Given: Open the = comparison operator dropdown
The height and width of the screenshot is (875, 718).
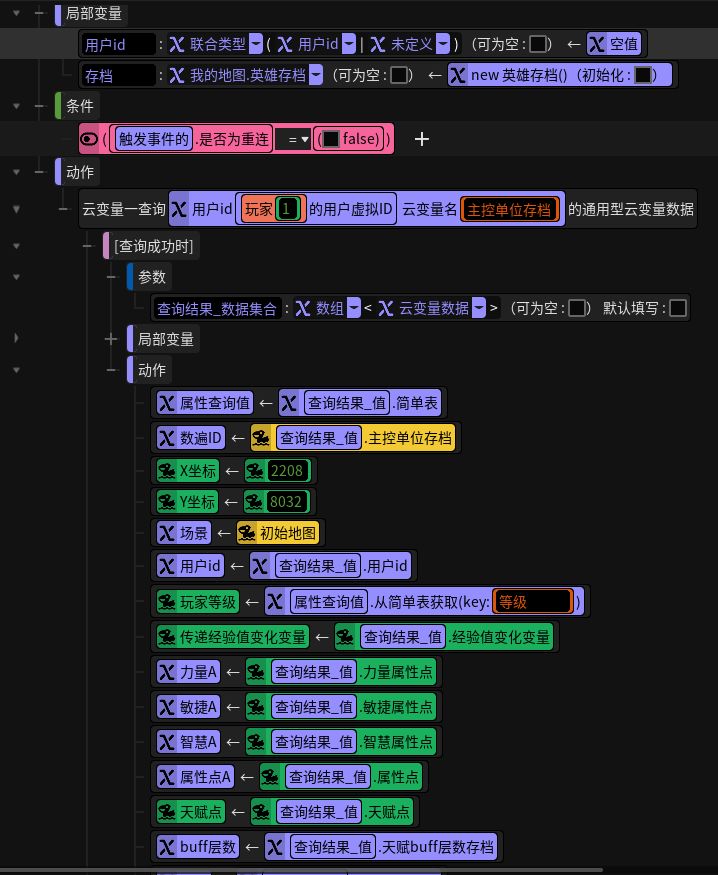Looking at the screenshot, I should point(293,139).
